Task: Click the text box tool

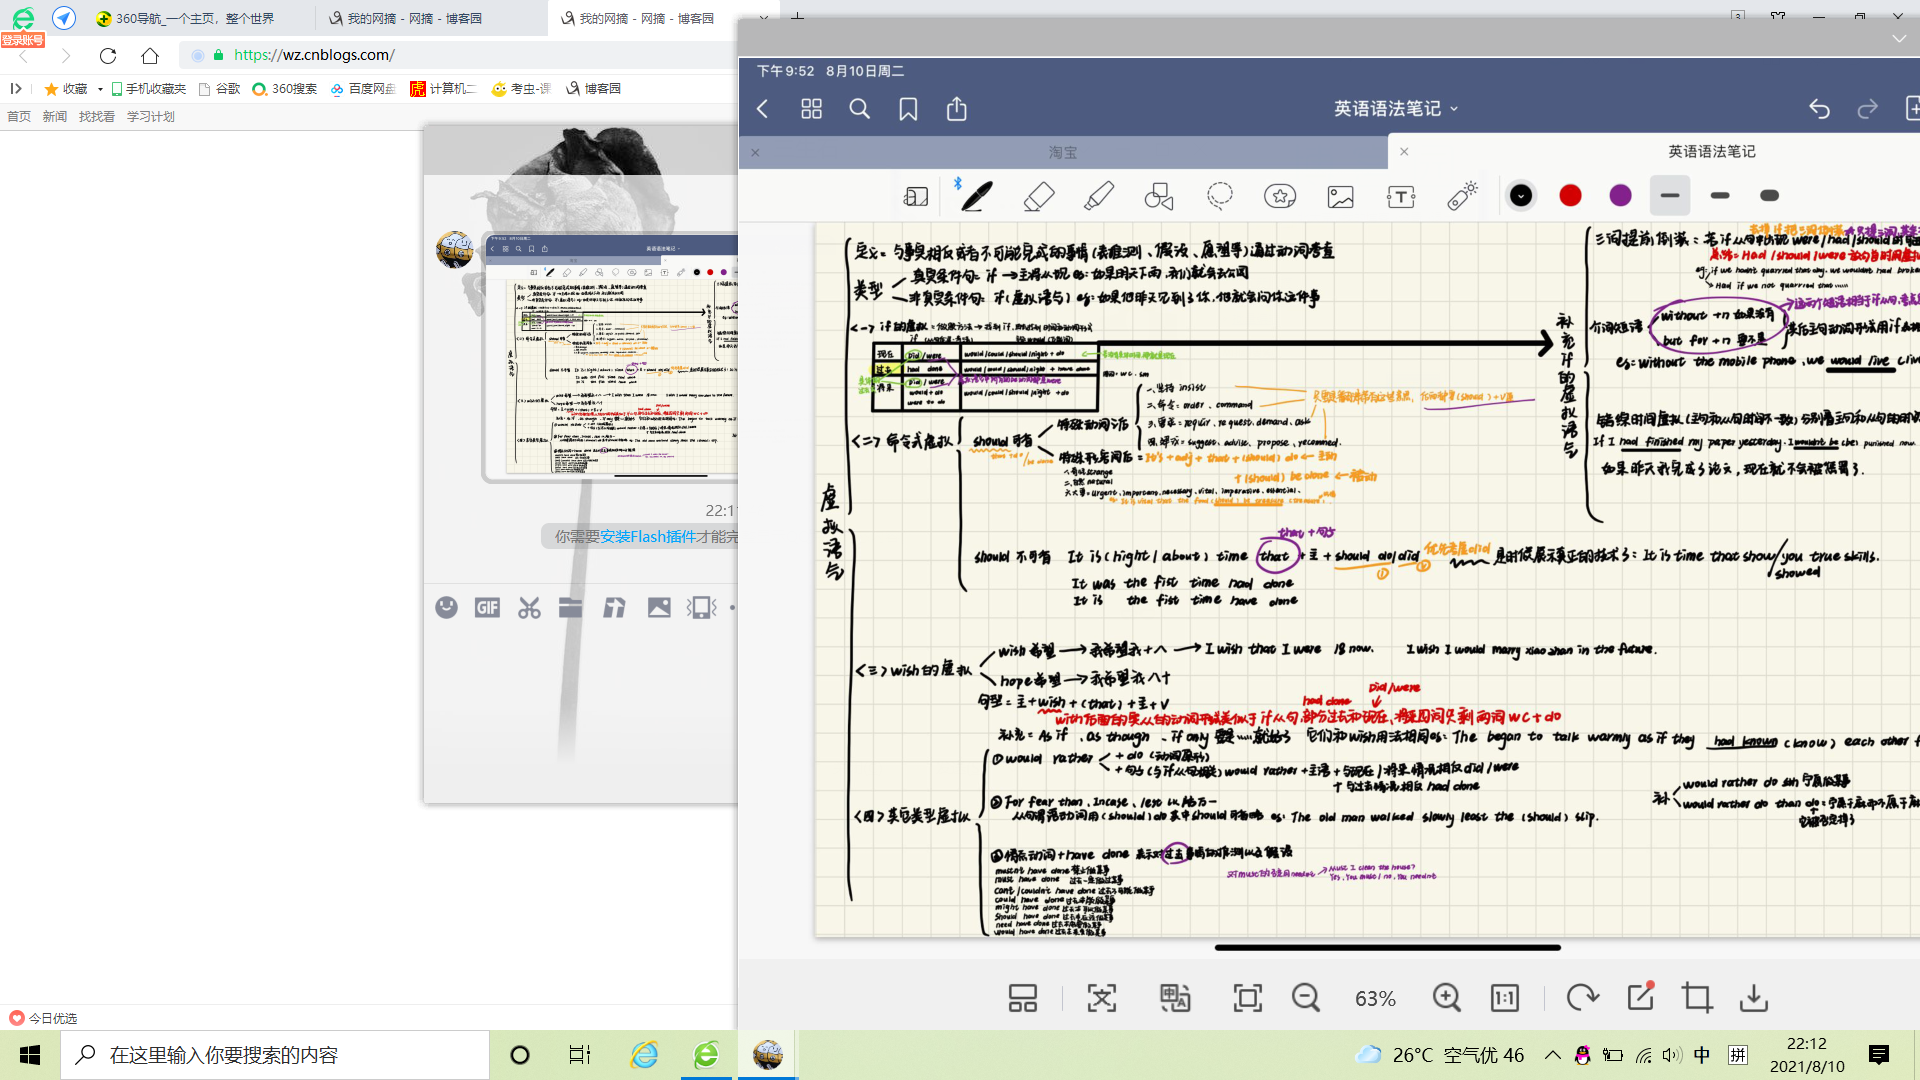Action: [1400, 196]
